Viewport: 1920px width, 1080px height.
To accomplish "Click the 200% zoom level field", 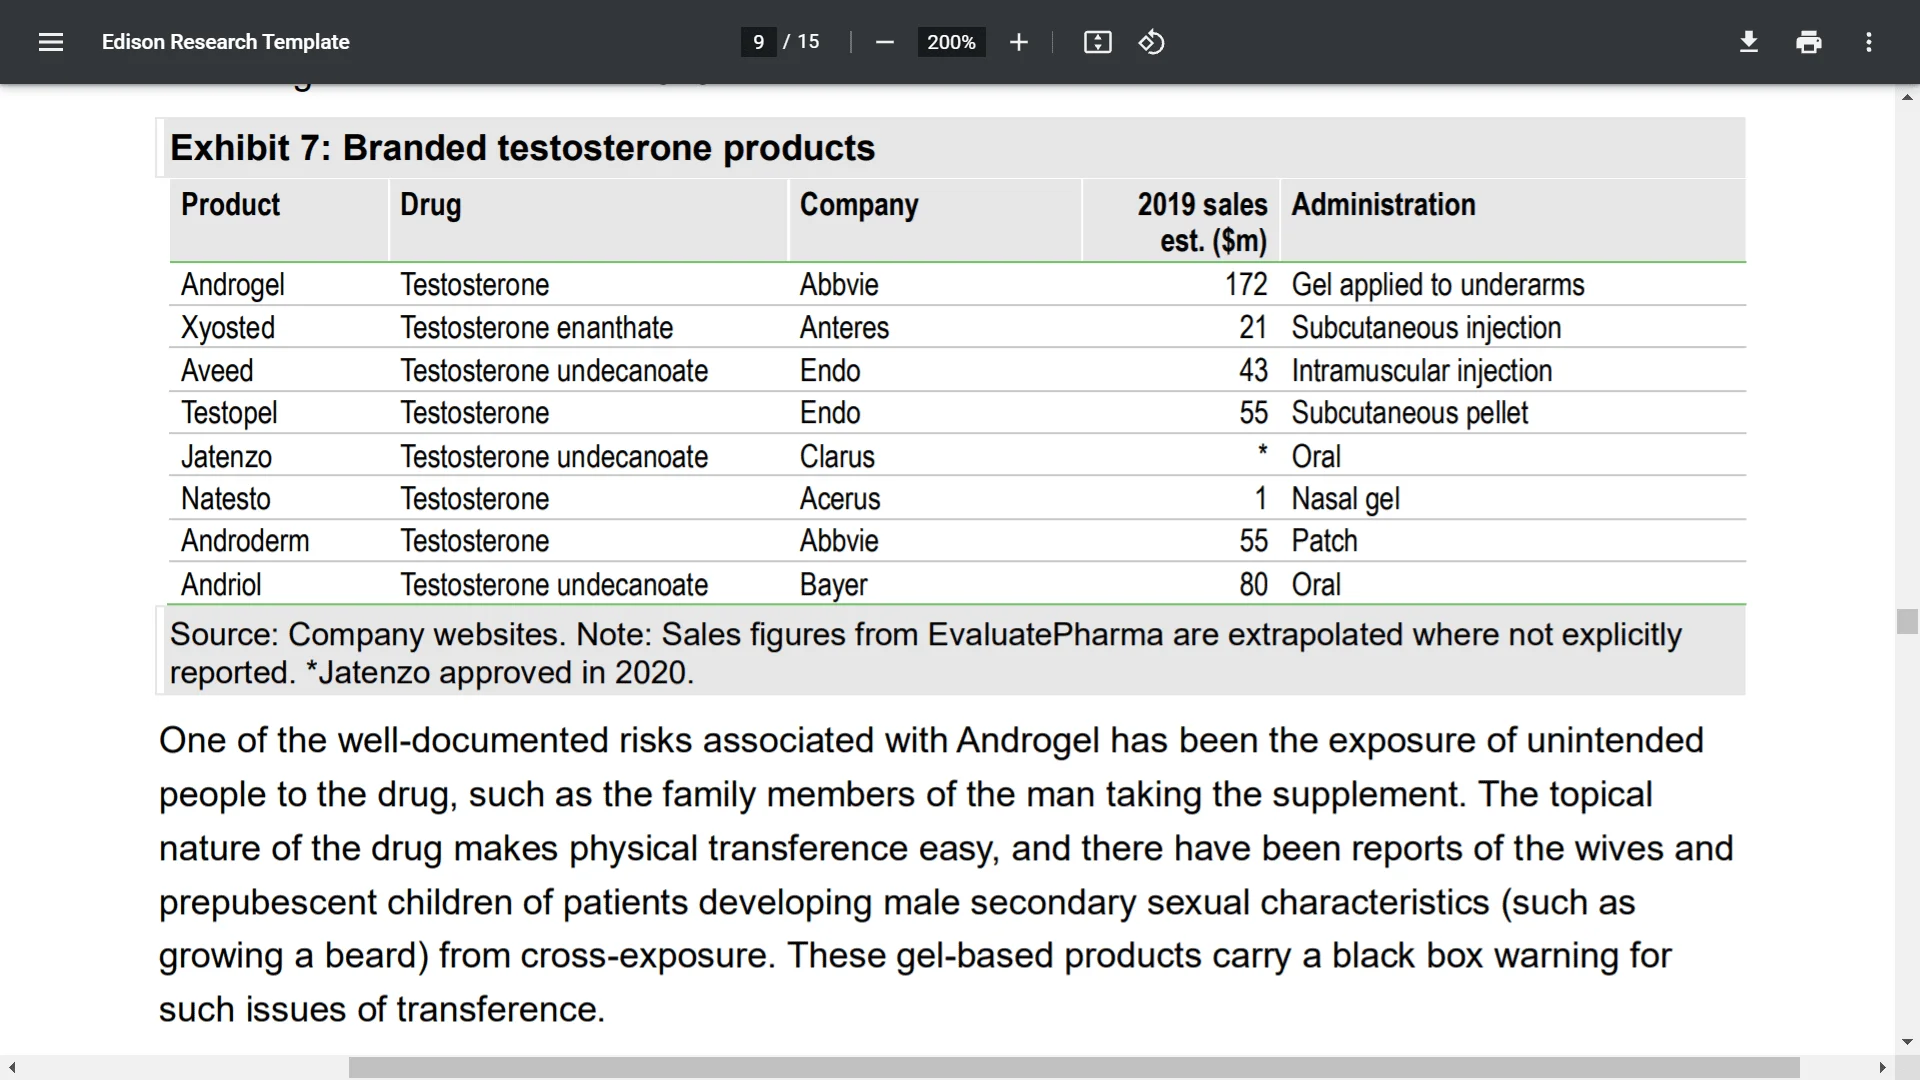I will coord(951,42).
